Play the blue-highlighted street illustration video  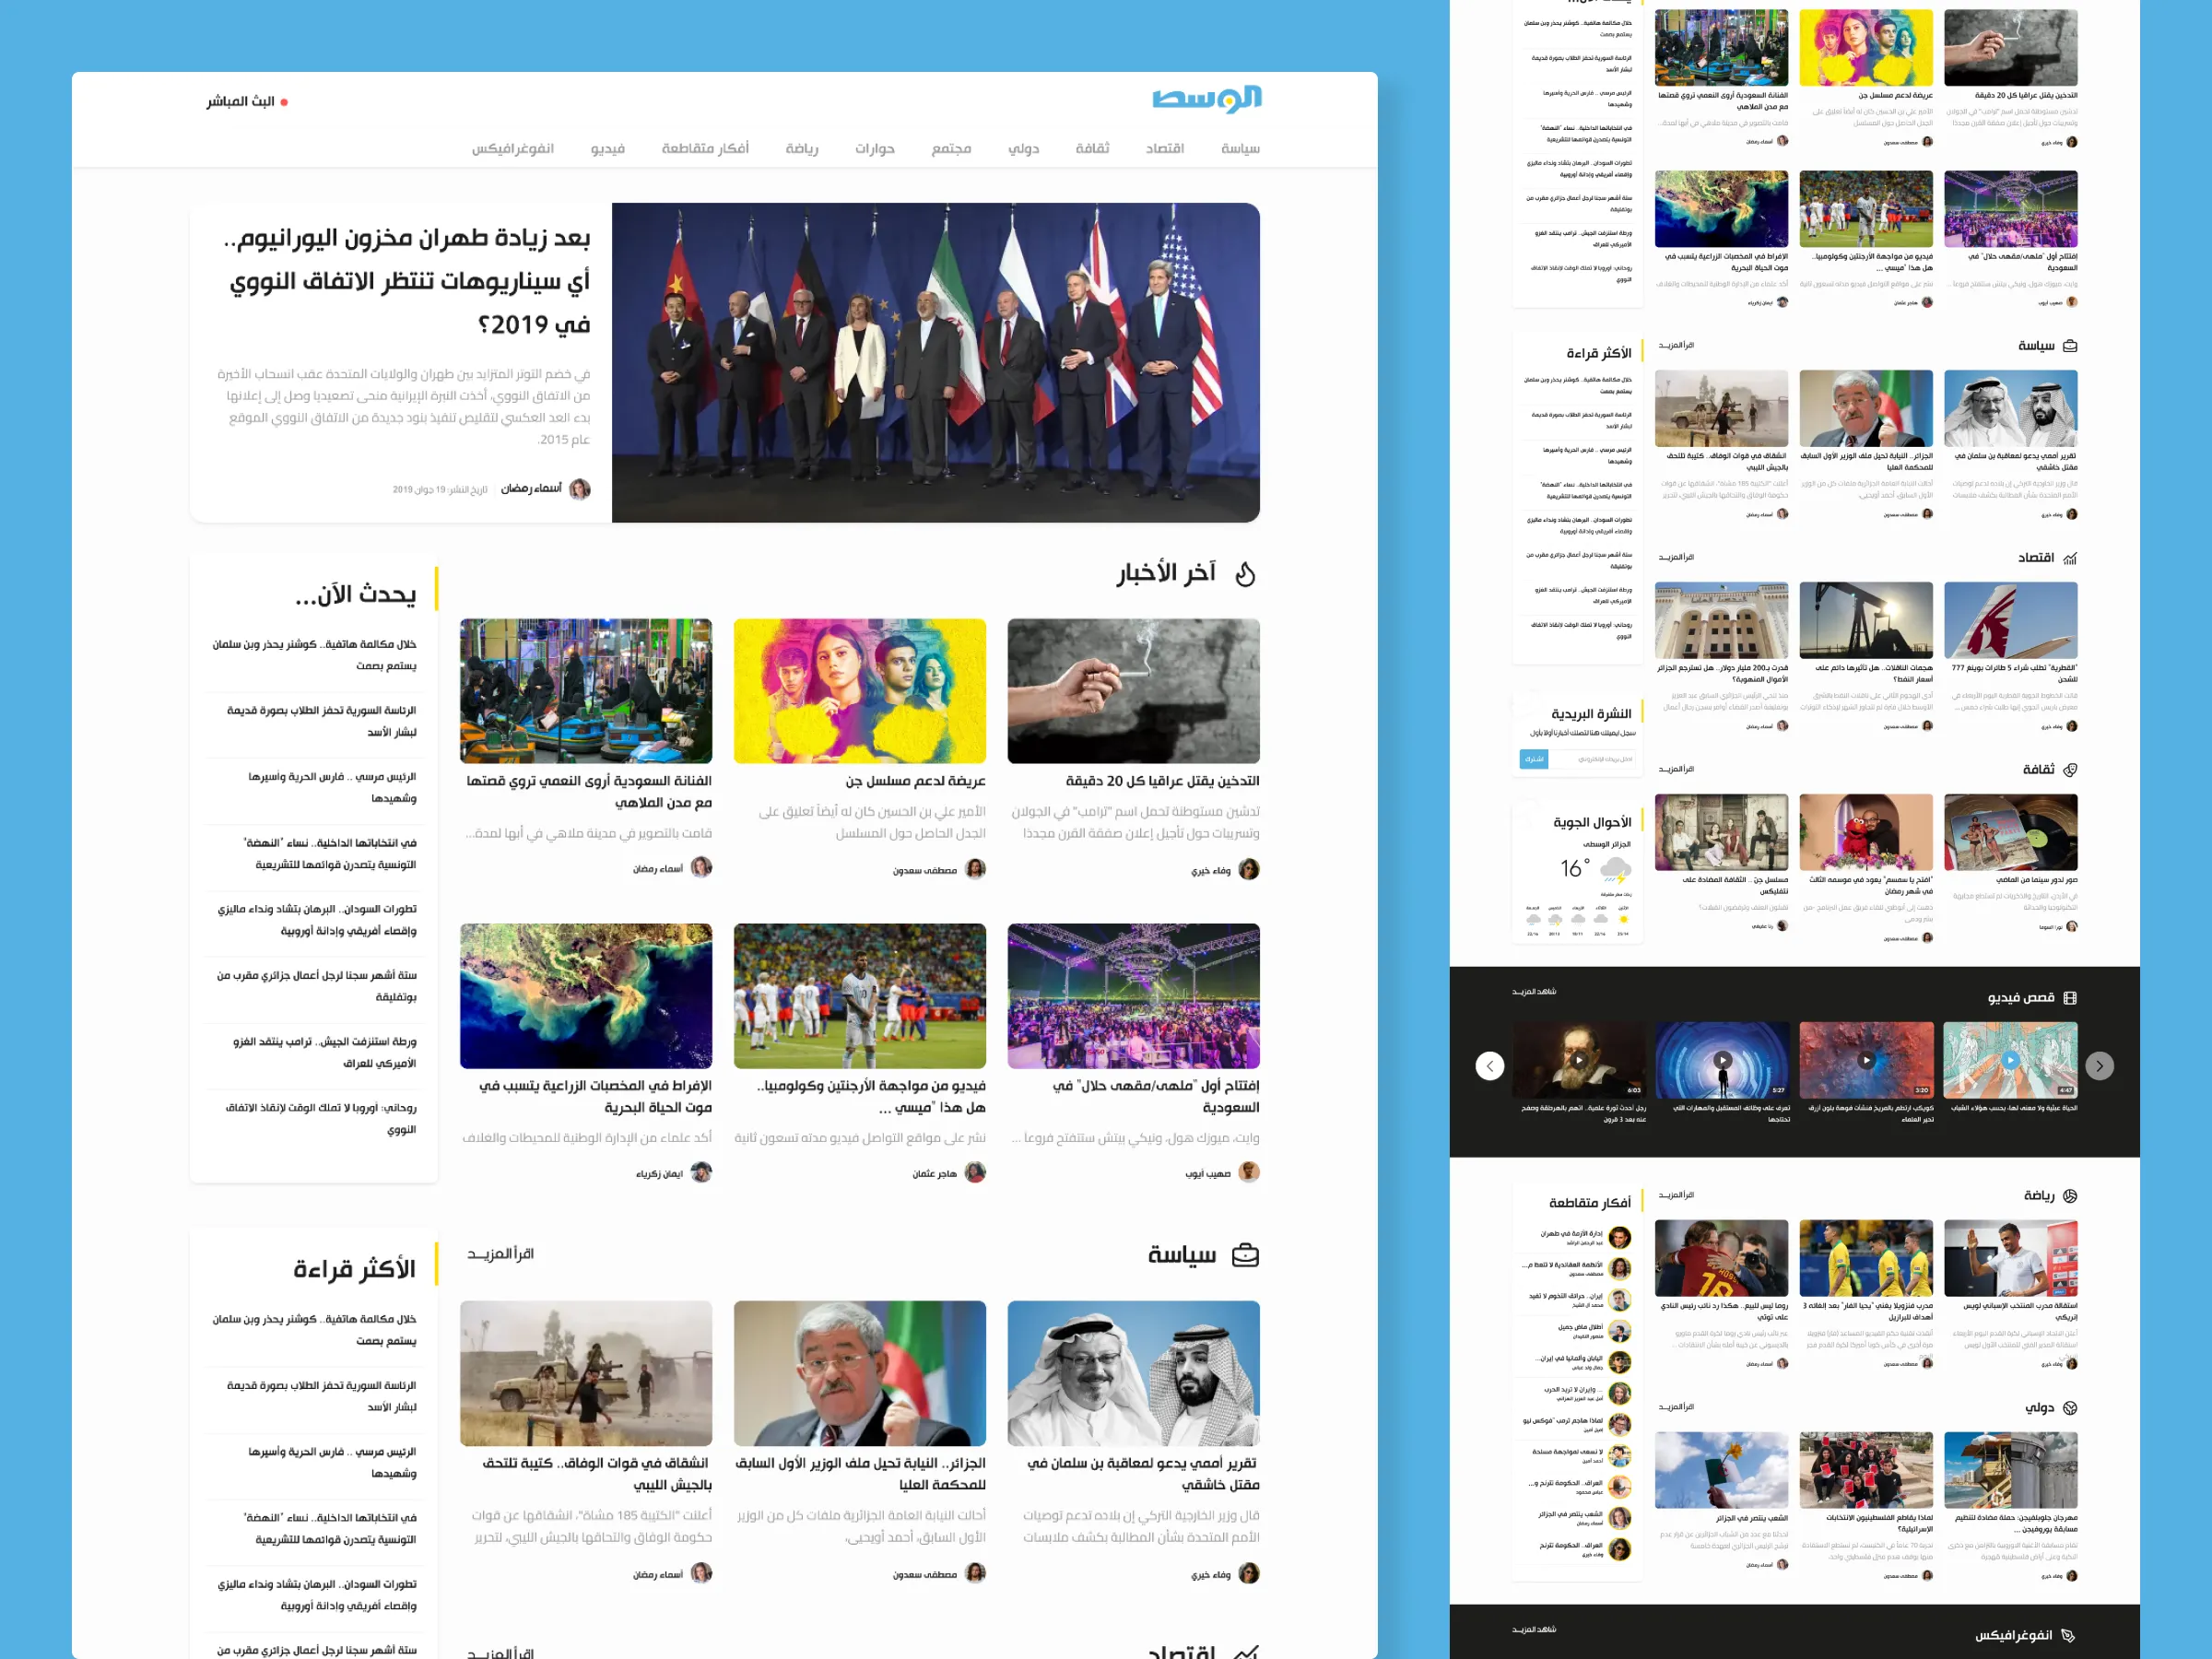(2010, 1060)
